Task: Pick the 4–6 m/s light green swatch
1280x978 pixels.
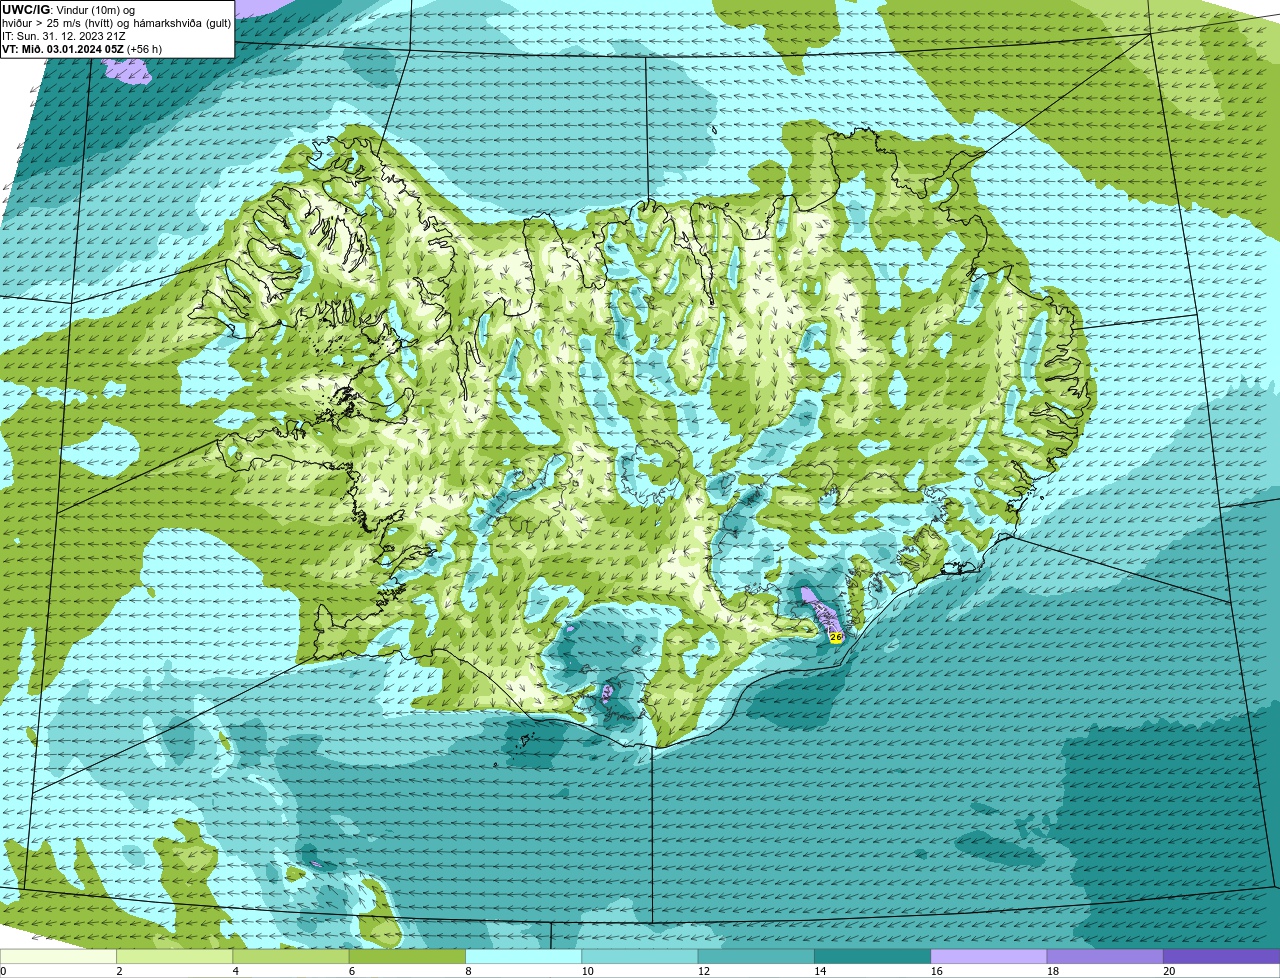Action: (291, 956)
